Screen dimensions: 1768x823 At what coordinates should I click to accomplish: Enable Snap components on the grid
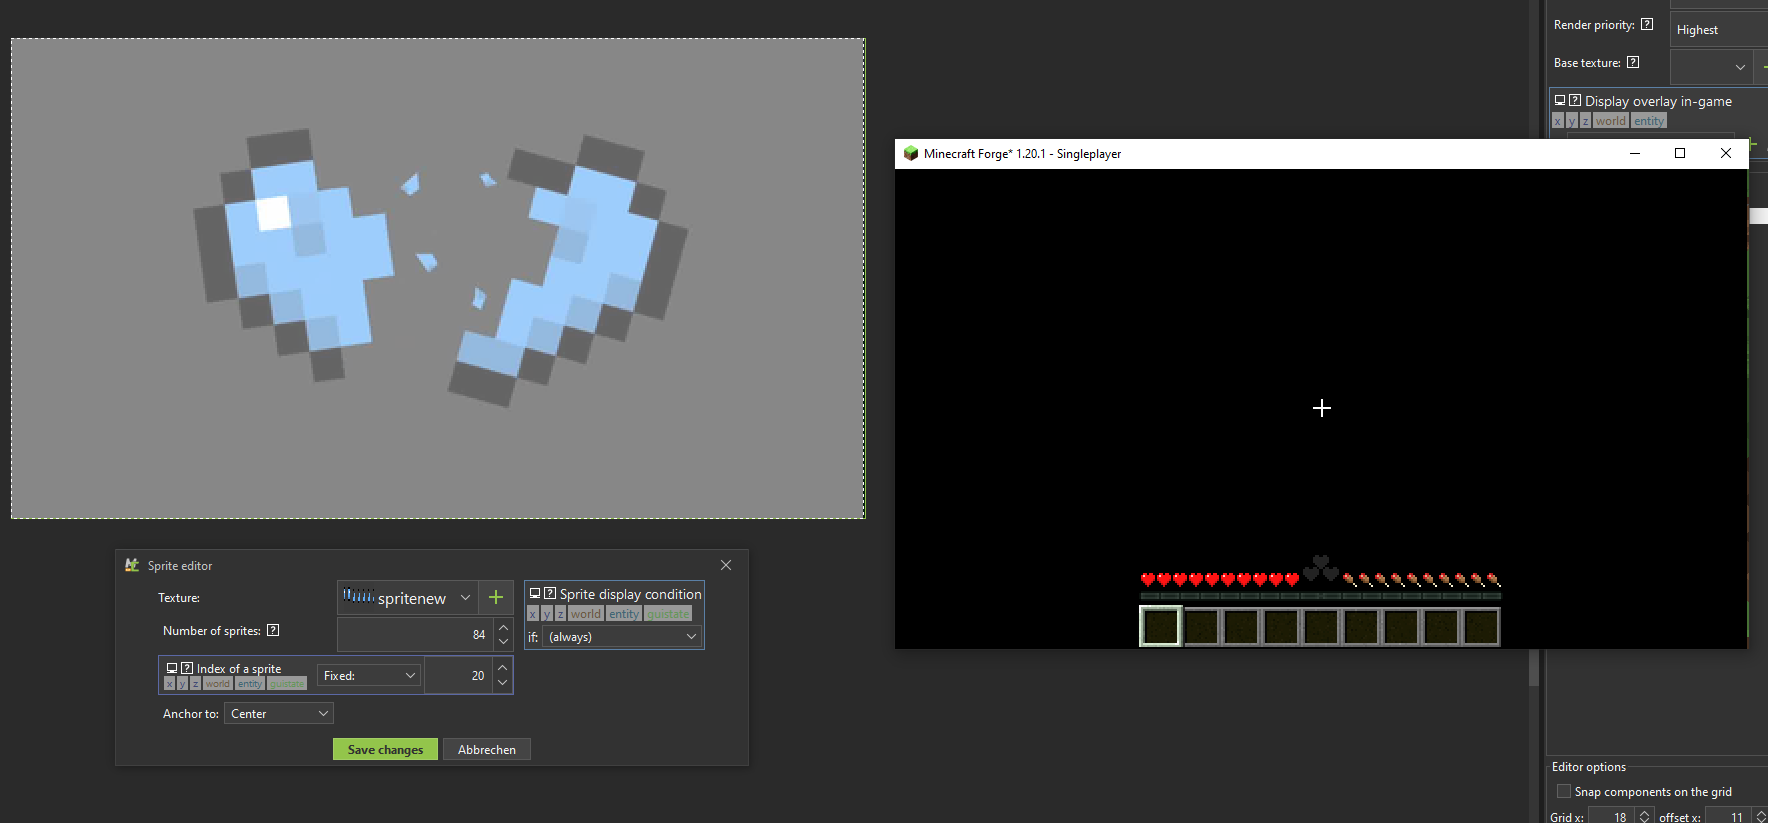[x=1564, y=791]
